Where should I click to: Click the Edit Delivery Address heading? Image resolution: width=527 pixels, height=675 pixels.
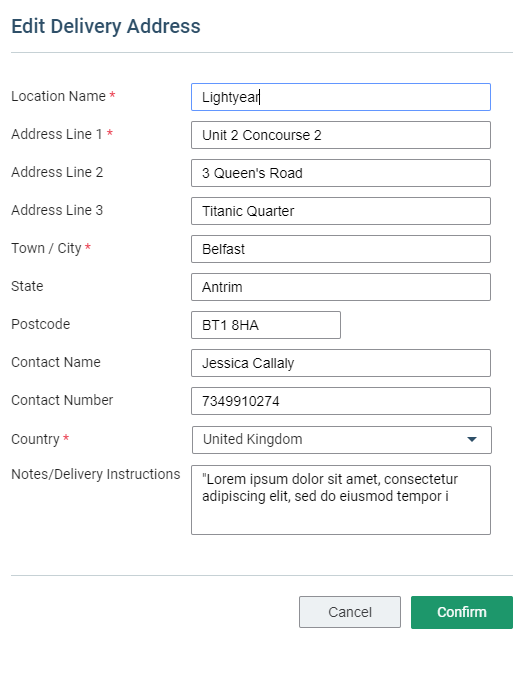click(106, 26)
